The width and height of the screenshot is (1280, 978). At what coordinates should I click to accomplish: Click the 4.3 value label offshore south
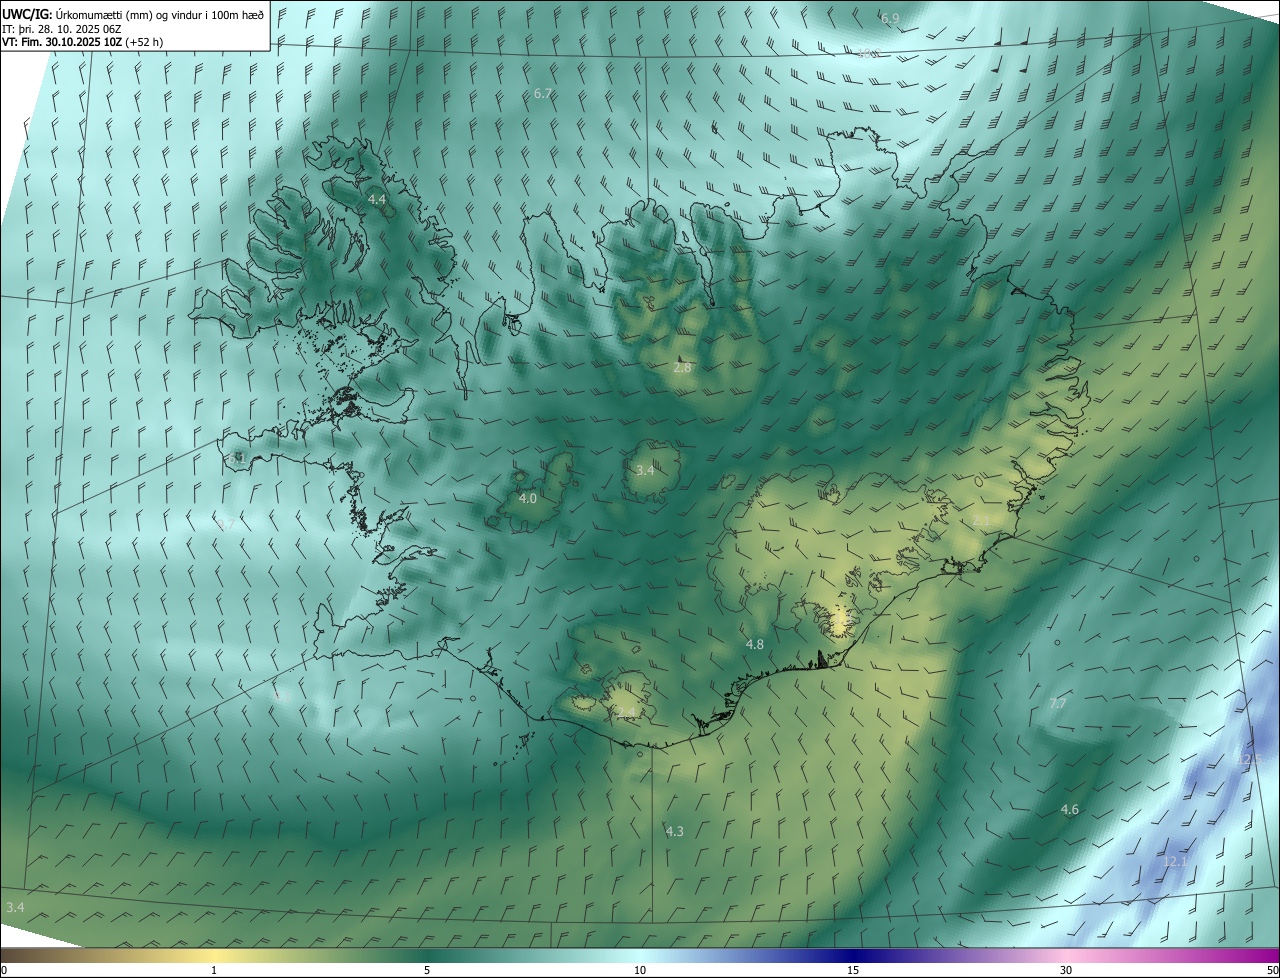click(x=675, y=832)
